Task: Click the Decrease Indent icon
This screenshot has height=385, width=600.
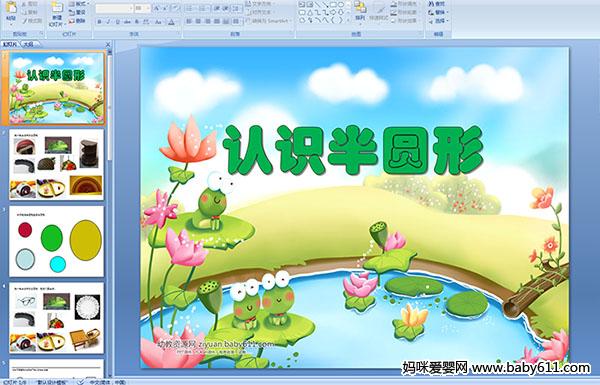Action: 217,8
